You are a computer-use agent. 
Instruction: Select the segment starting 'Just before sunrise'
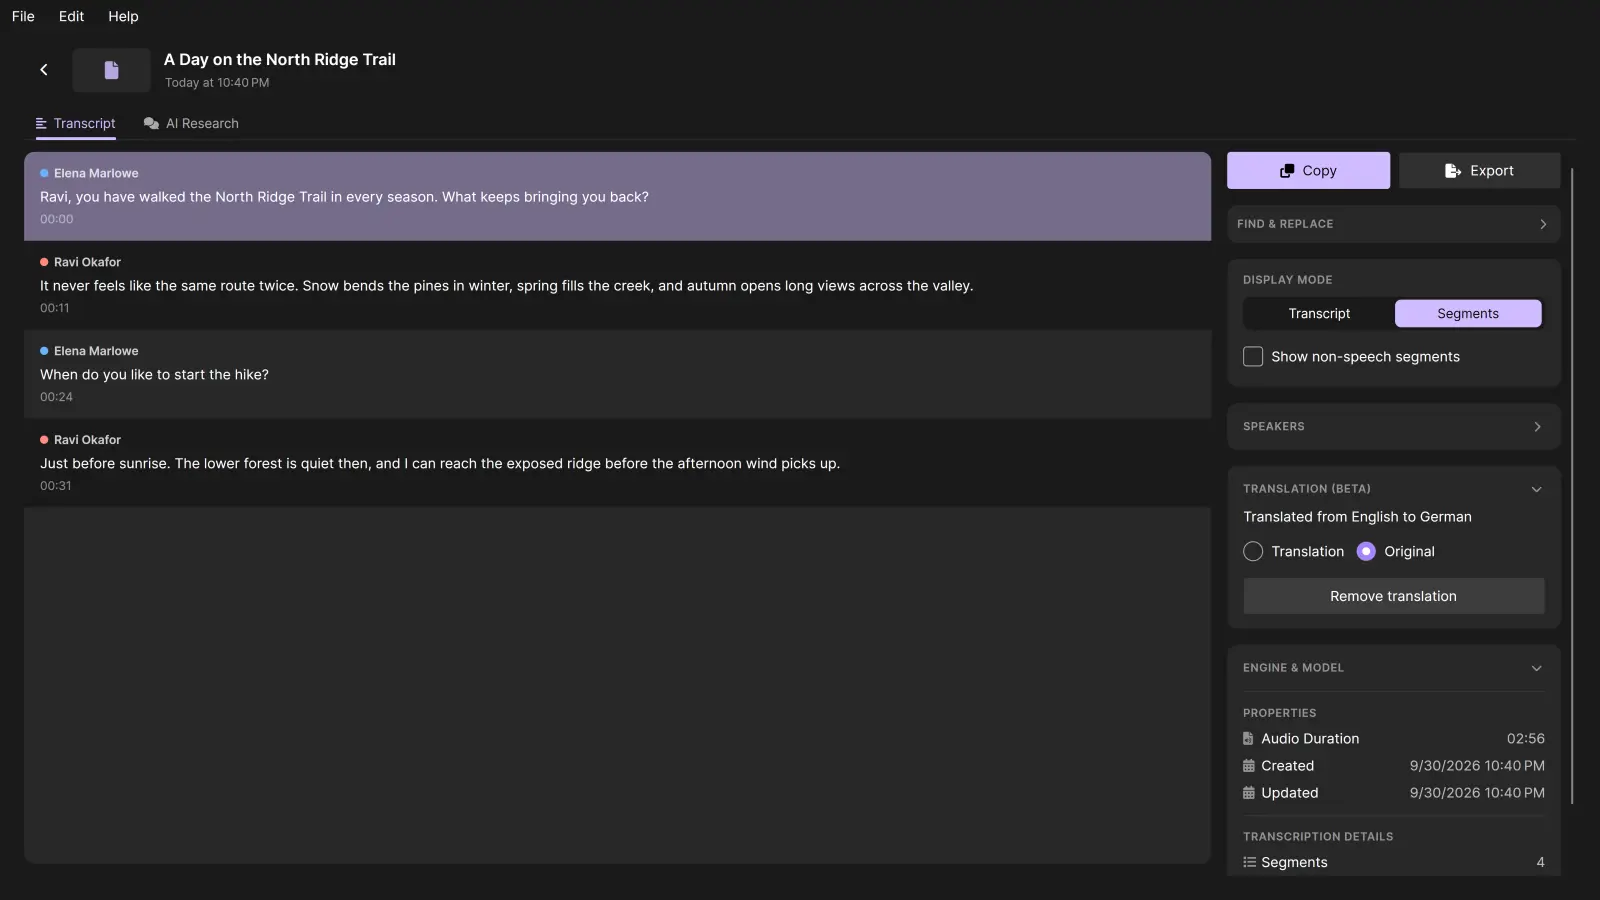tap(617, 463)
